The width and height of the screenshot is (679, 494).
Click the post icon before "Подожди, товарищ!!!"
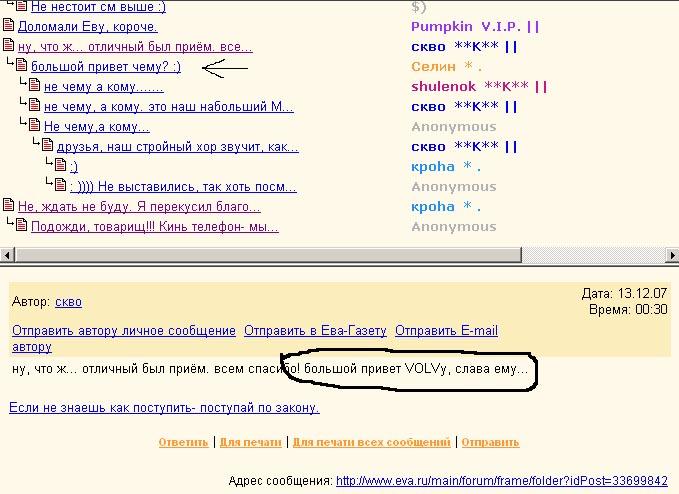[x=22, y=227]
